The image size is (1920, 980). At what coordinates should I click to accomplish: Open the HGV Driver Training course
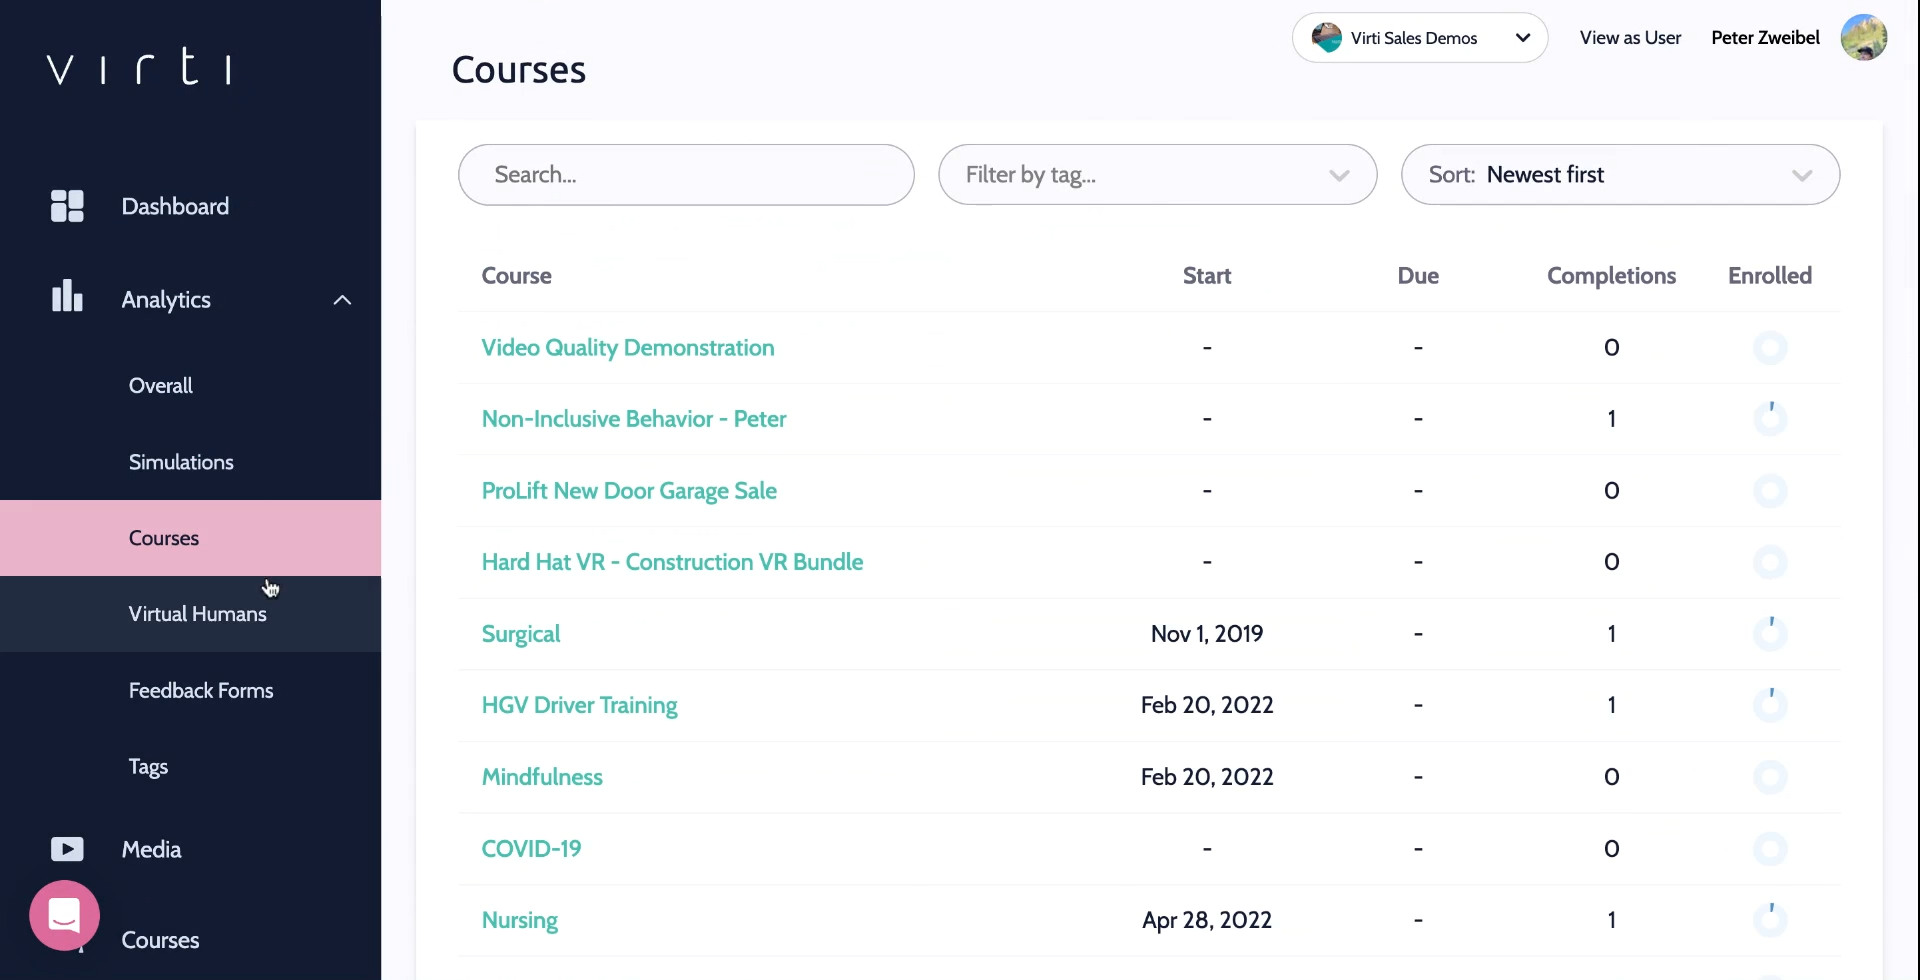(579, 706)
